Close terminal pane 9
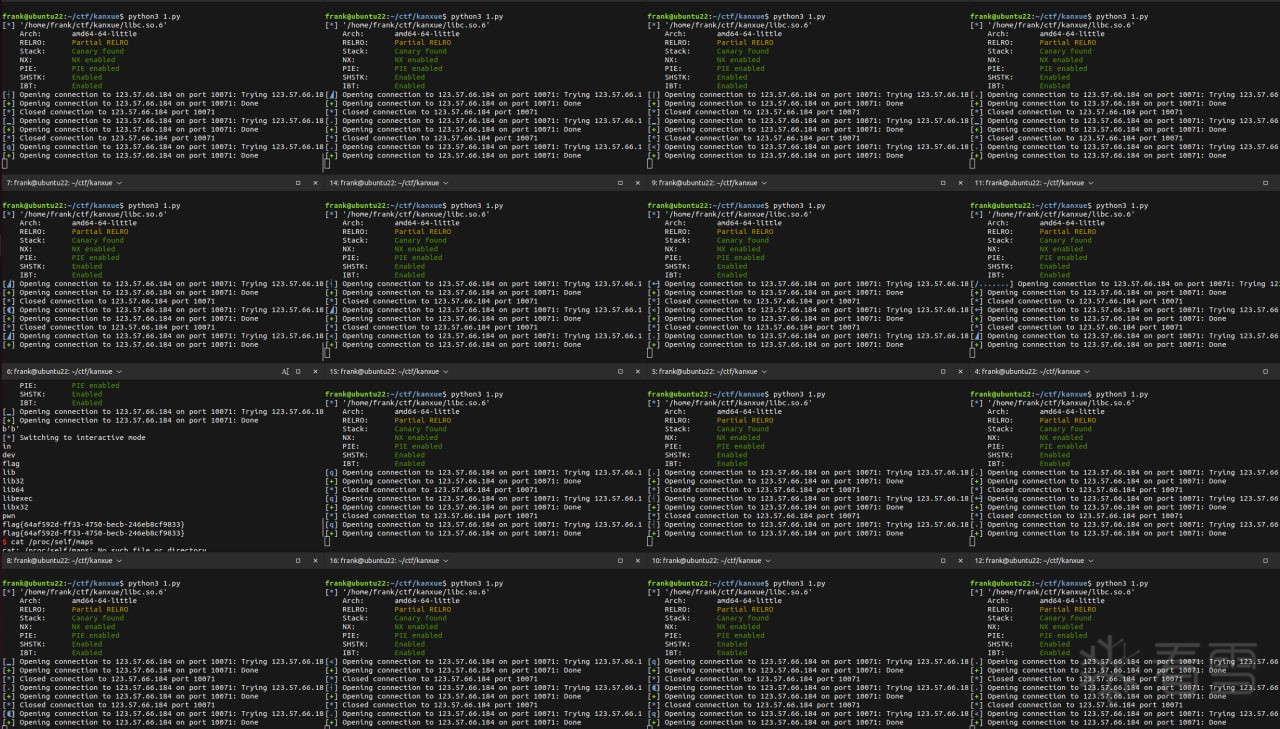The height and width of the screenshot is (729, 1280). [x=959, y=183]
